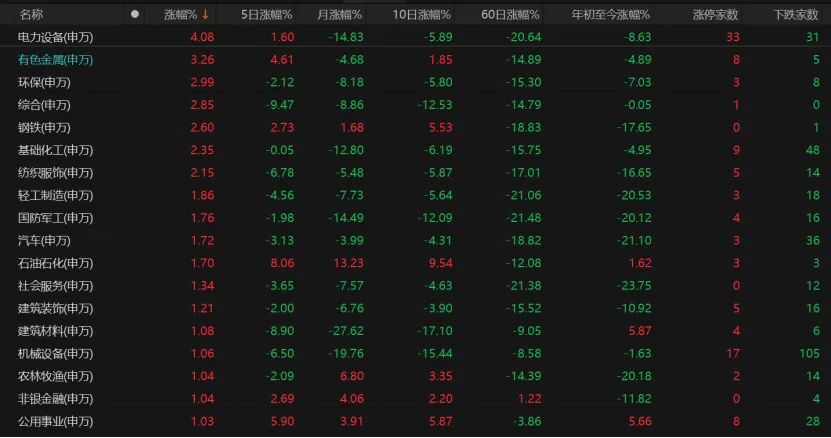
Task: Click 机械设备 涨停家数 value 17
Action: 733,354
